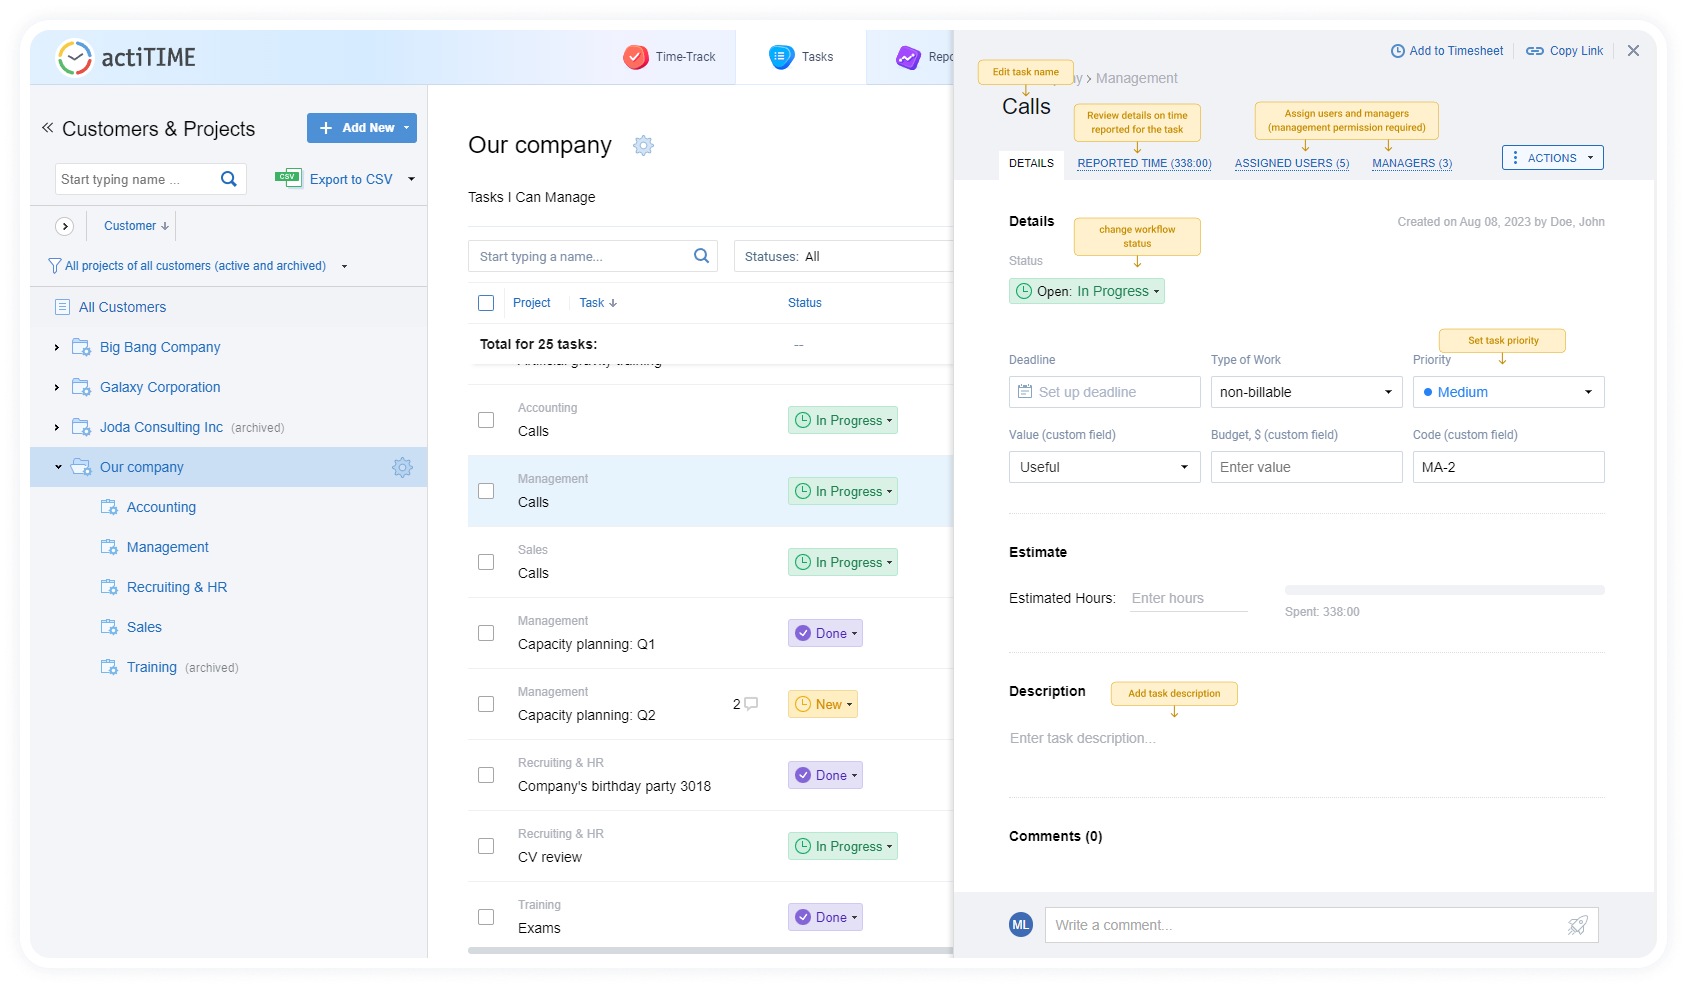
Task: Click the magnifier in task name search
Action: [702, 256]
